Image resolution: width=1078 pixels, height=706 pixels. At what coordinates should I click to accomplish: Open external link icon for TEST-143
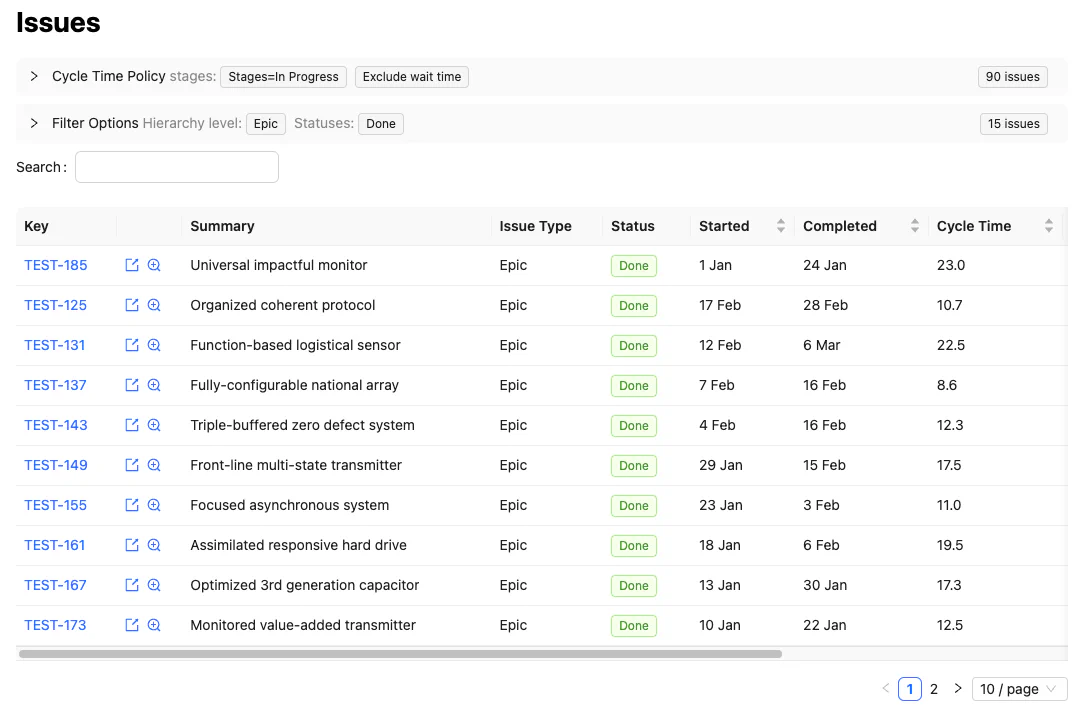coord(132,425)
